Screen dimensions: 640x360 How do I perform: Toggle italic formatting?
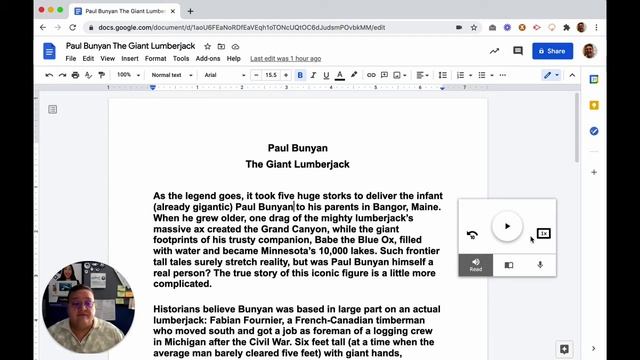pos(313,75)
